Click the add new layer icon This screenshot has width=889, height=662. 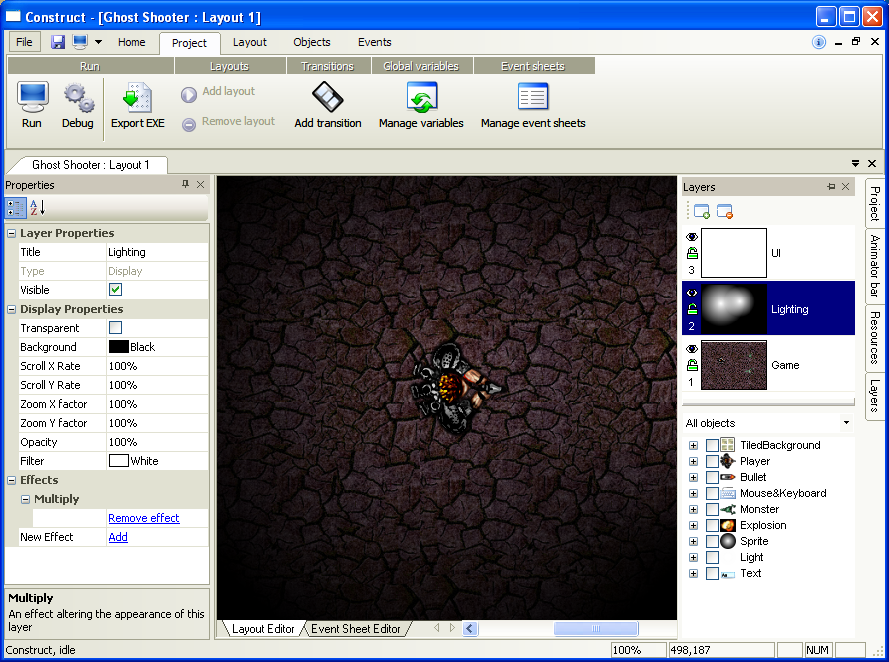[x=701, y=211]
